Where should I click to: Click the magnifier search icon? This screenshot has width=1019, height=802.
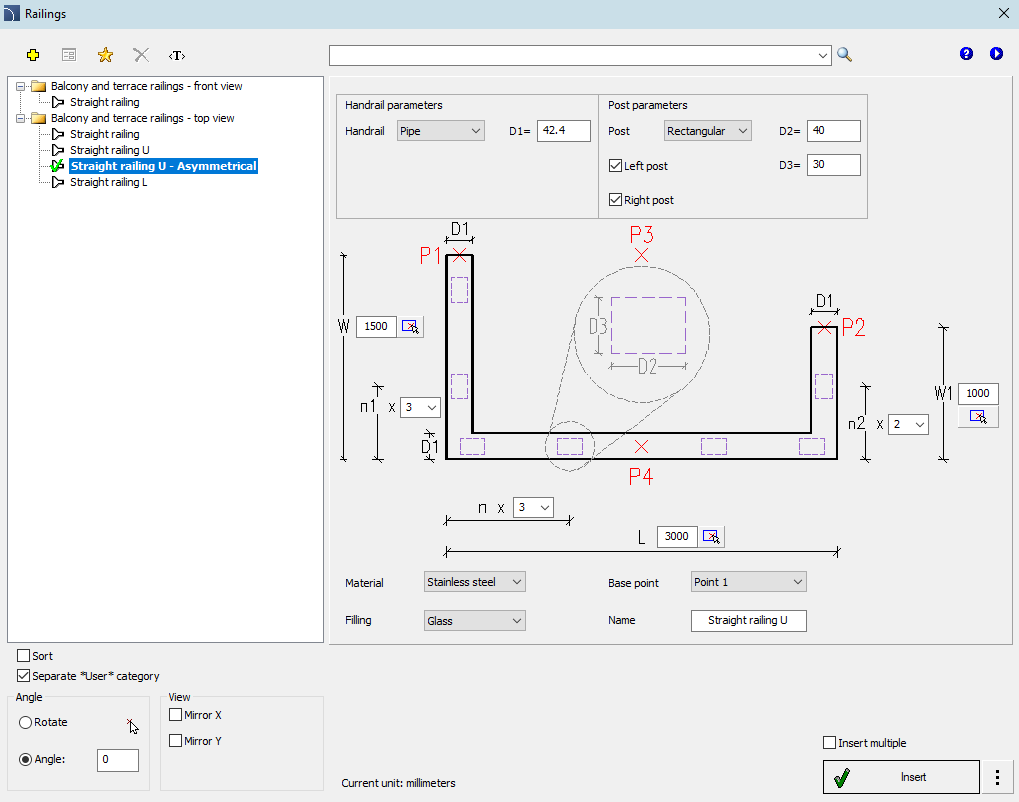click(x=845, y=55)
